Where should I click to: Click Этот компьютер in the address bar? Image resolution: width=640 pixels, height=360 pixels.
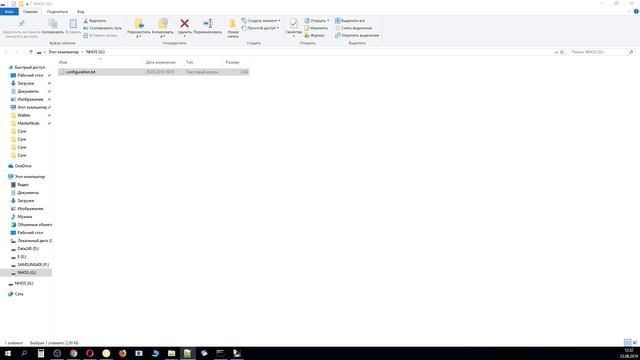tap(63, 52)
